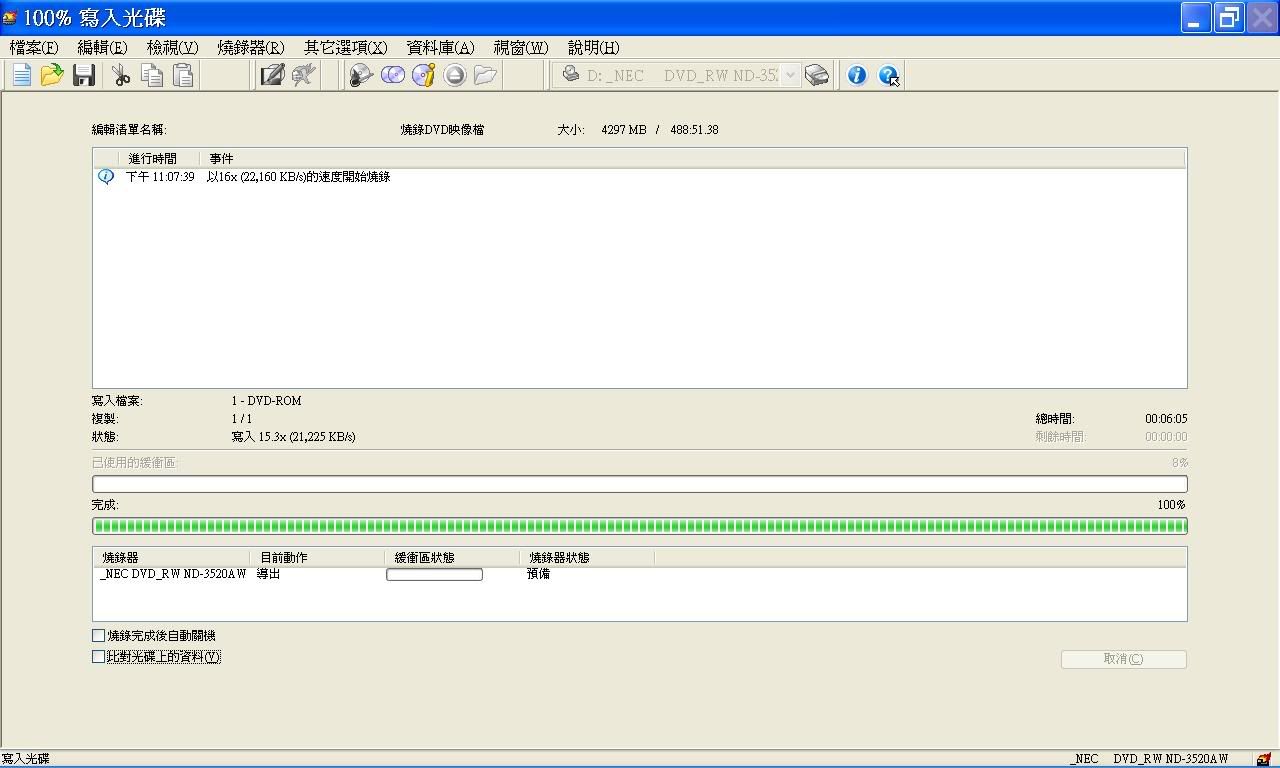Click the 預備 recorder status cell
Image resolution: width=1280 pixels, height=768 pixels.
click(x=538, y=574)
